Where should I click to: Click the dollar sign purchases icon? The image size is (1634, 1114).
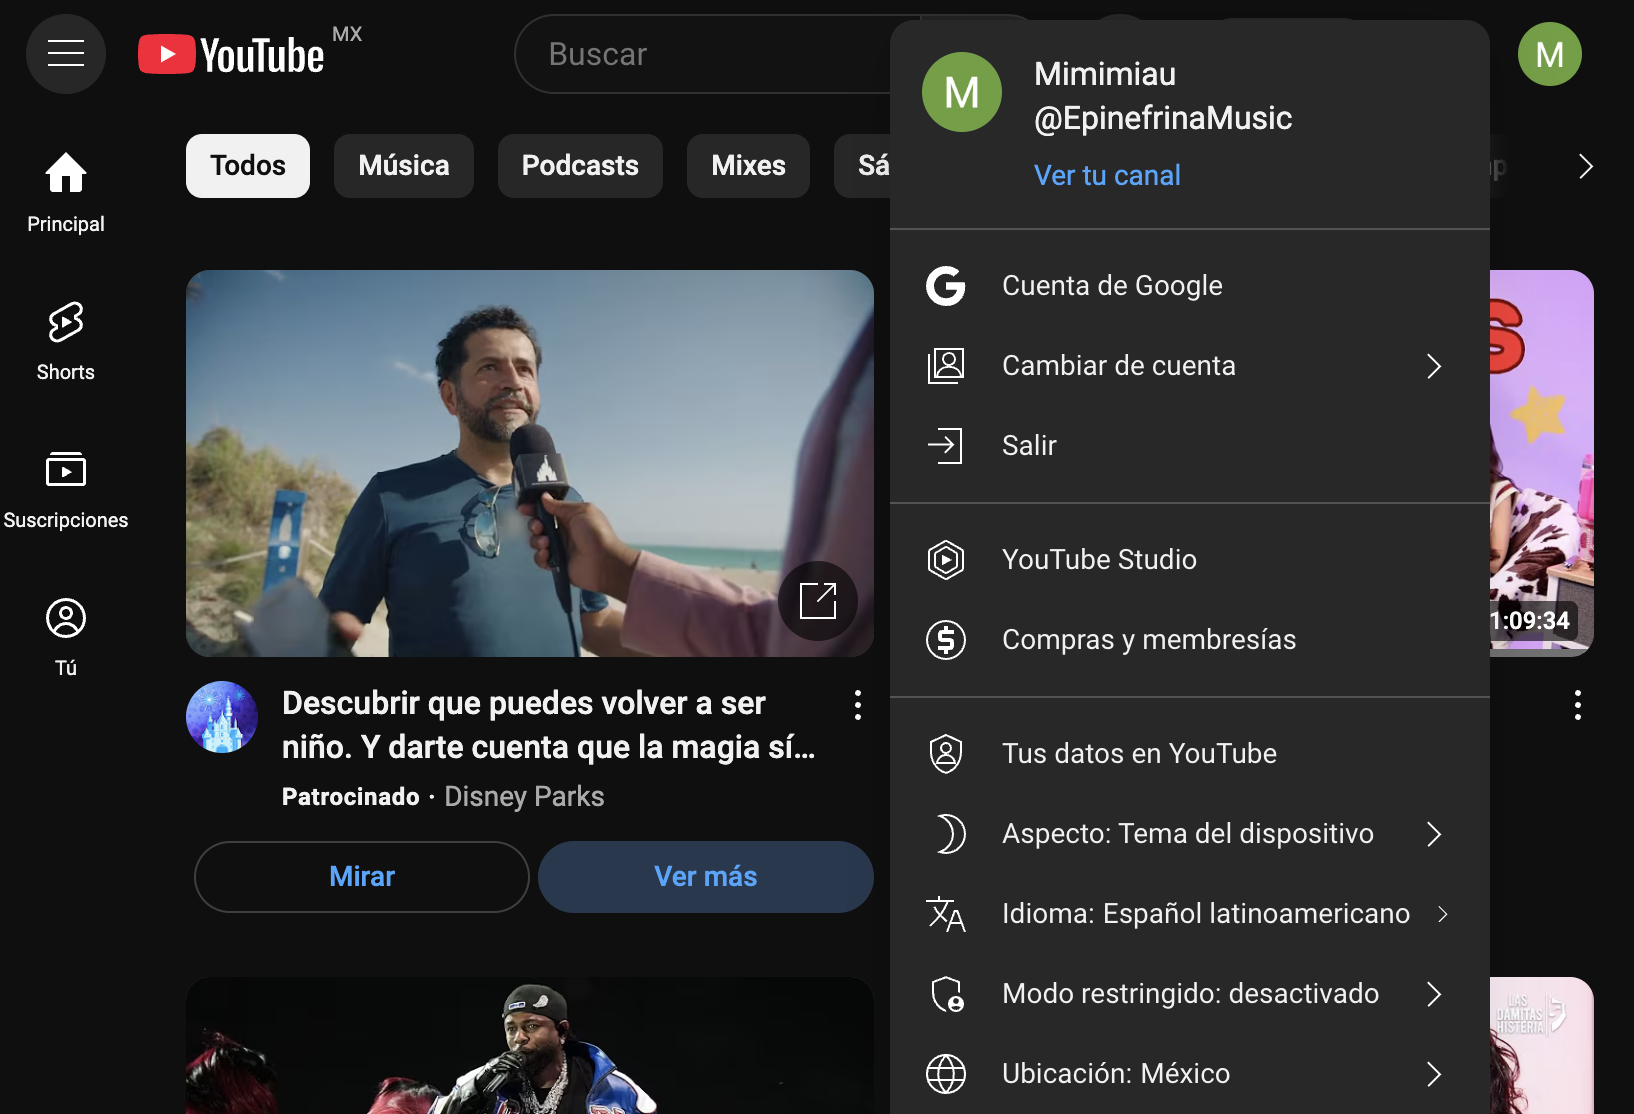pyautogui.click(x=946, y=640)
